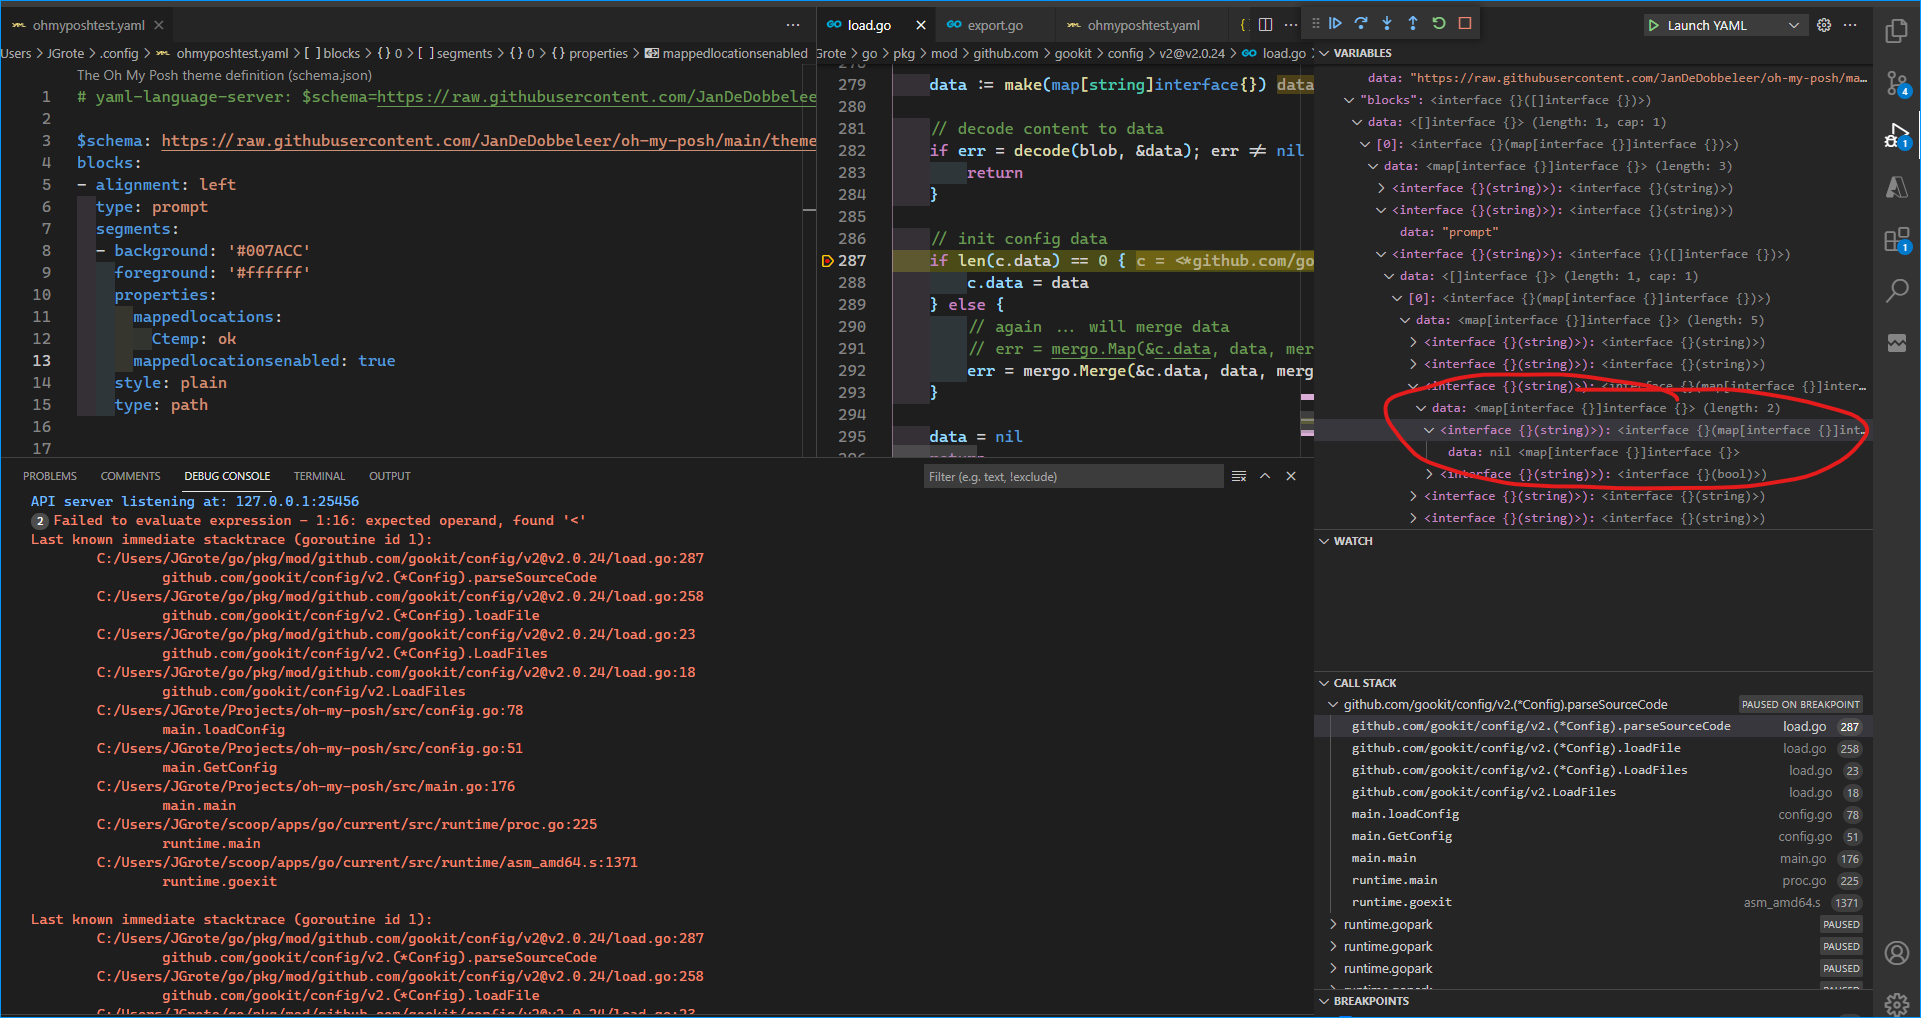Stop debugging with the red square icon

coord(1466,23)
